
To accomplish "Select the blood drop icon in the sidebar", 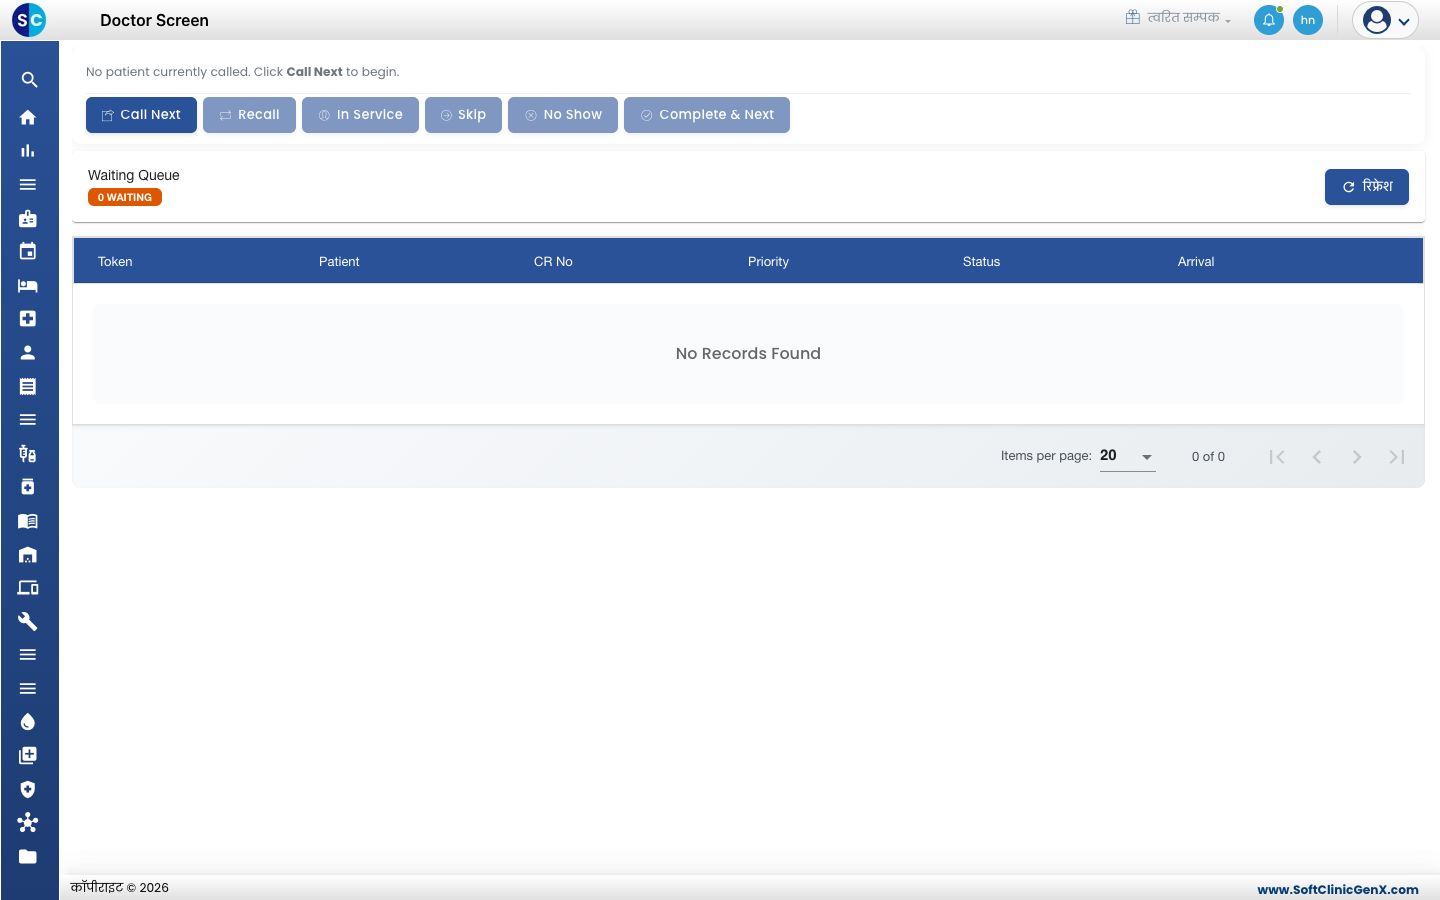I will click(x=28, y=722).
